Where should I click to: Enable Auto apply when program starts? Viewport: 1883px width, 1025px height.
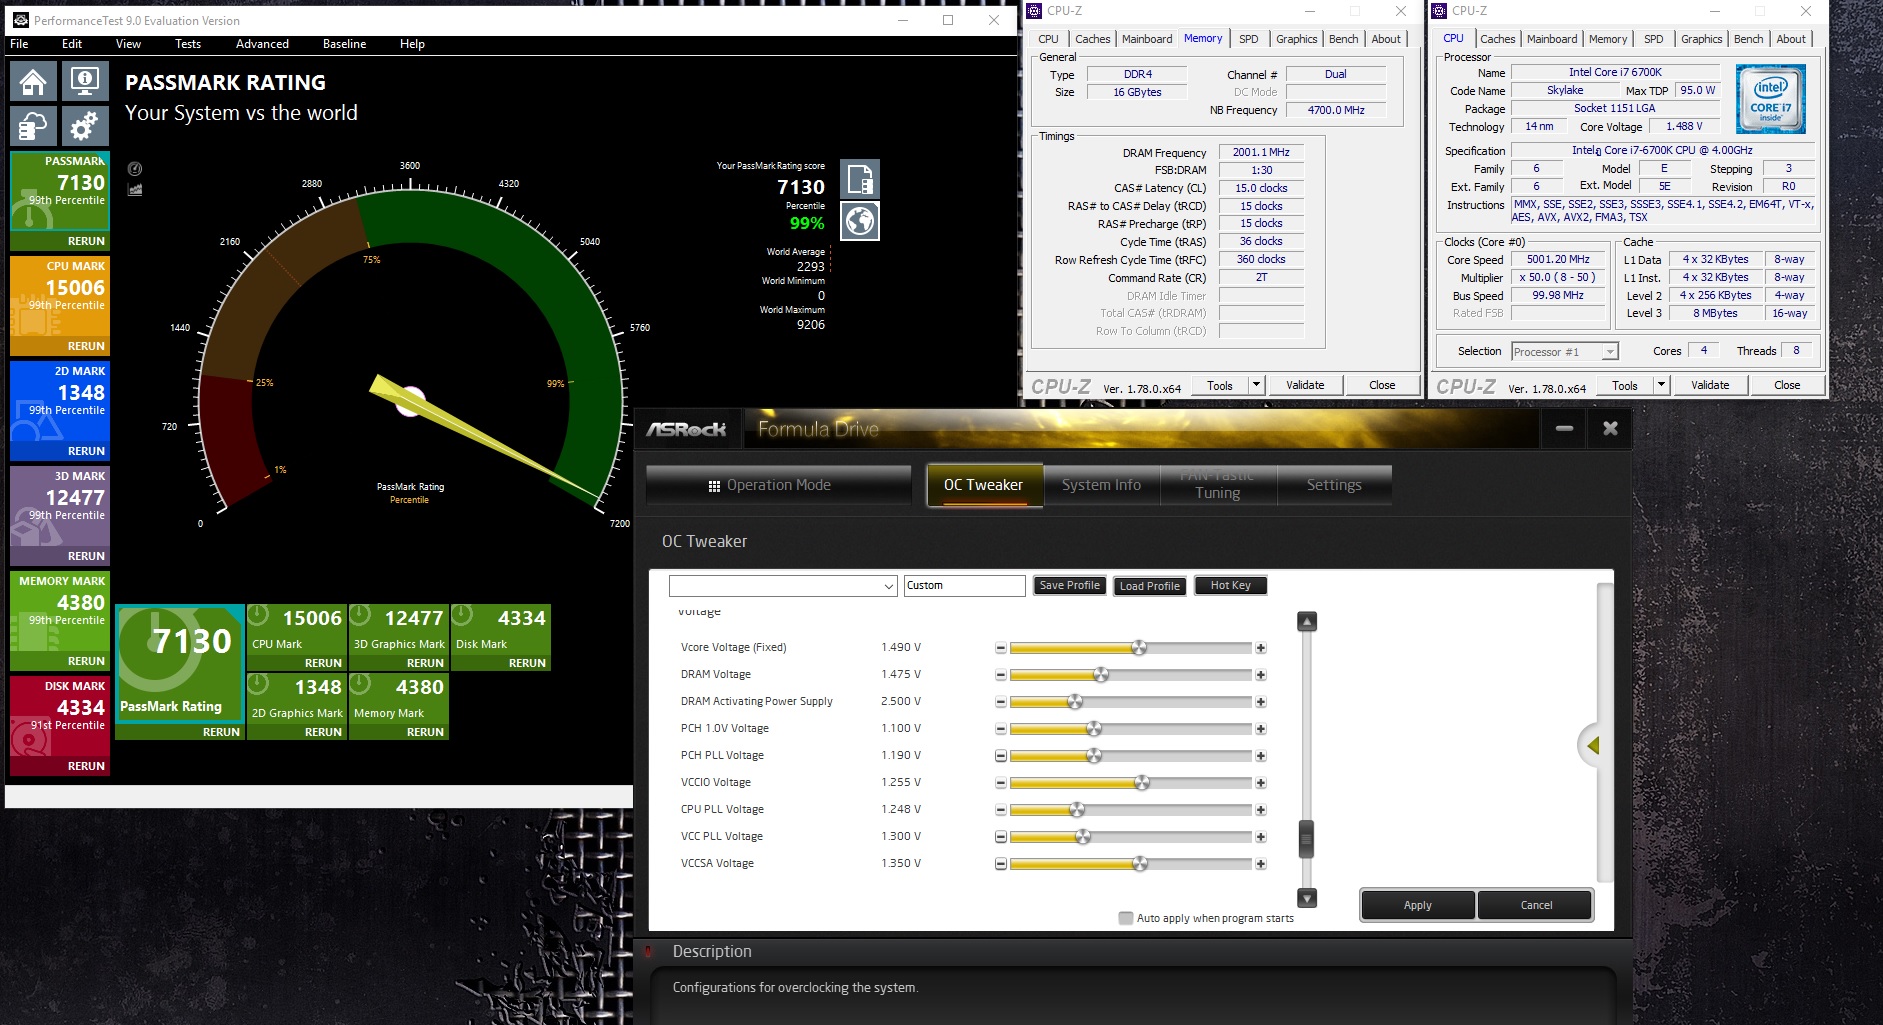(x=1126, y=918)
